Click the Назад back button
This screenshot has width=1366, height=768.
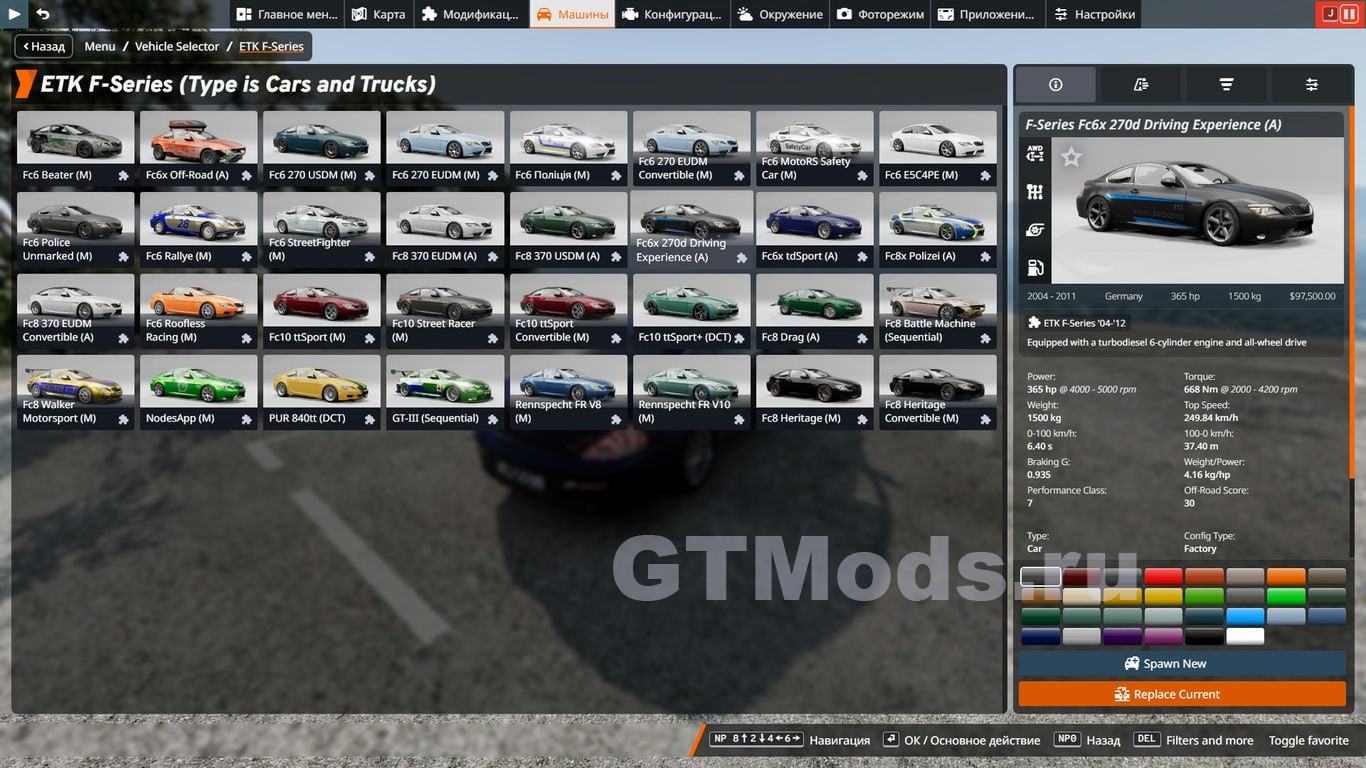coord(44,46)
